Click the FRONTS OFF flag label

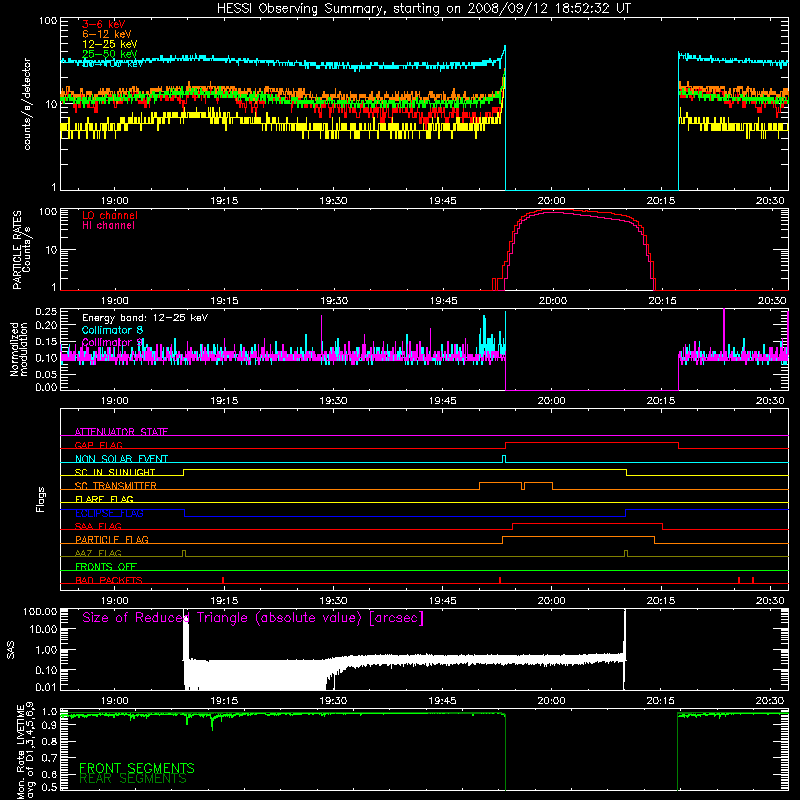click(106, 566)
